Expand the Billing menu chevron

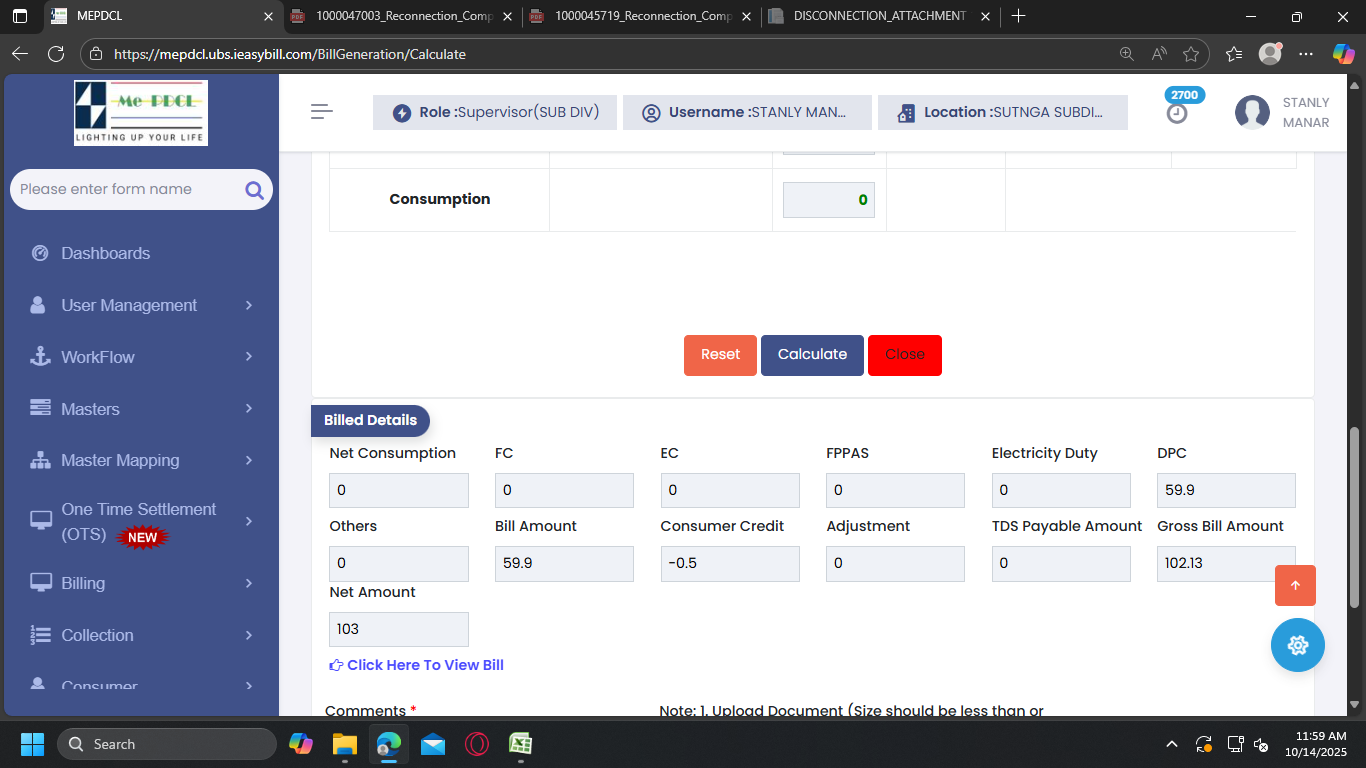coord(249,583)
